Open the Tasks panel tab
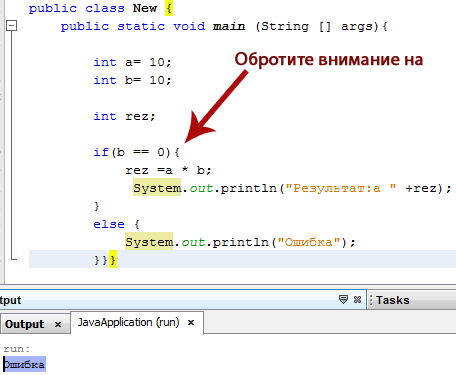 pos(393,300)
